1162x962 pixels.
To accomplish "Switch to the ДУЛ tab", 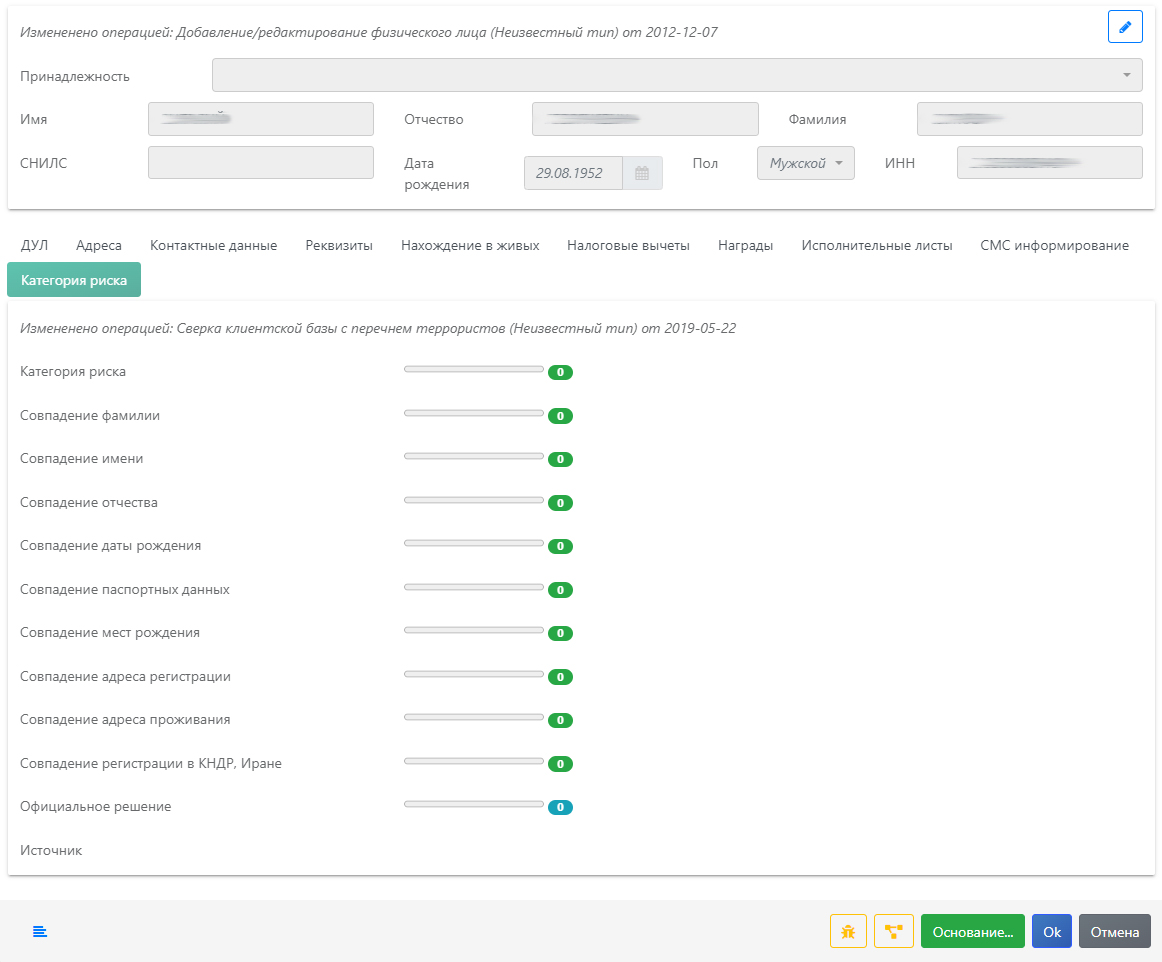I will [34, 246].
